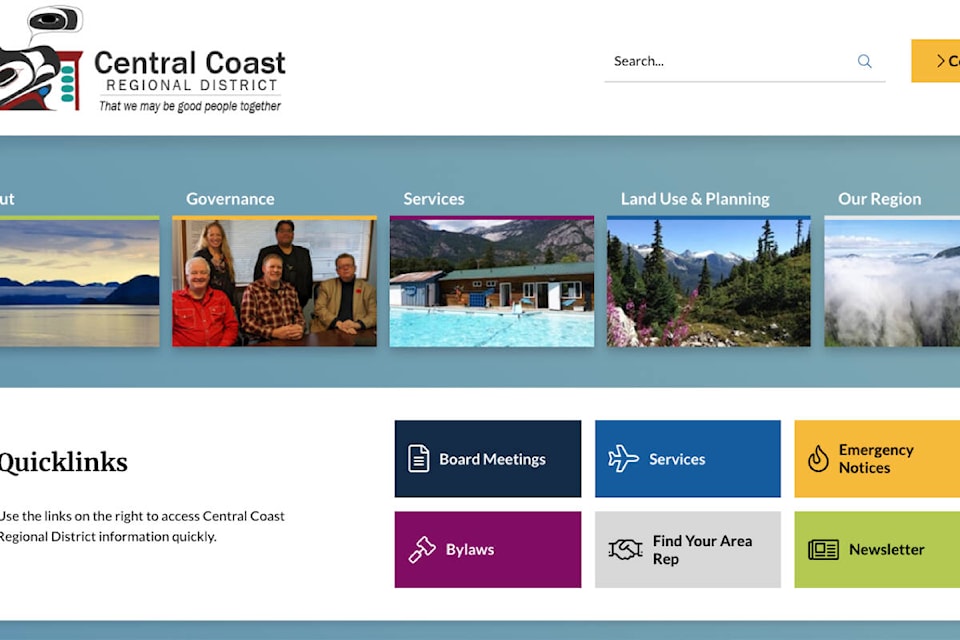Open the Governance menu heading

click(230, 199)
